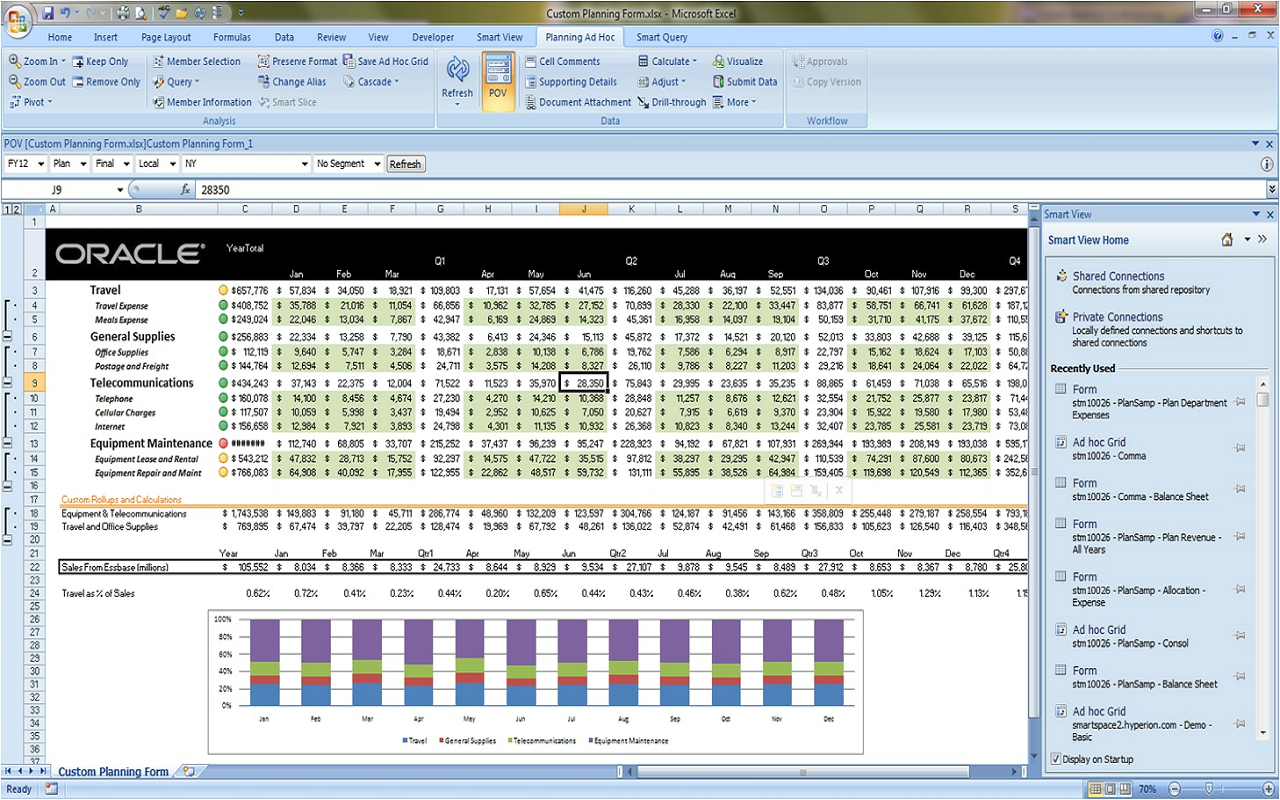Select the Submit Data icon

click(745, 81)
